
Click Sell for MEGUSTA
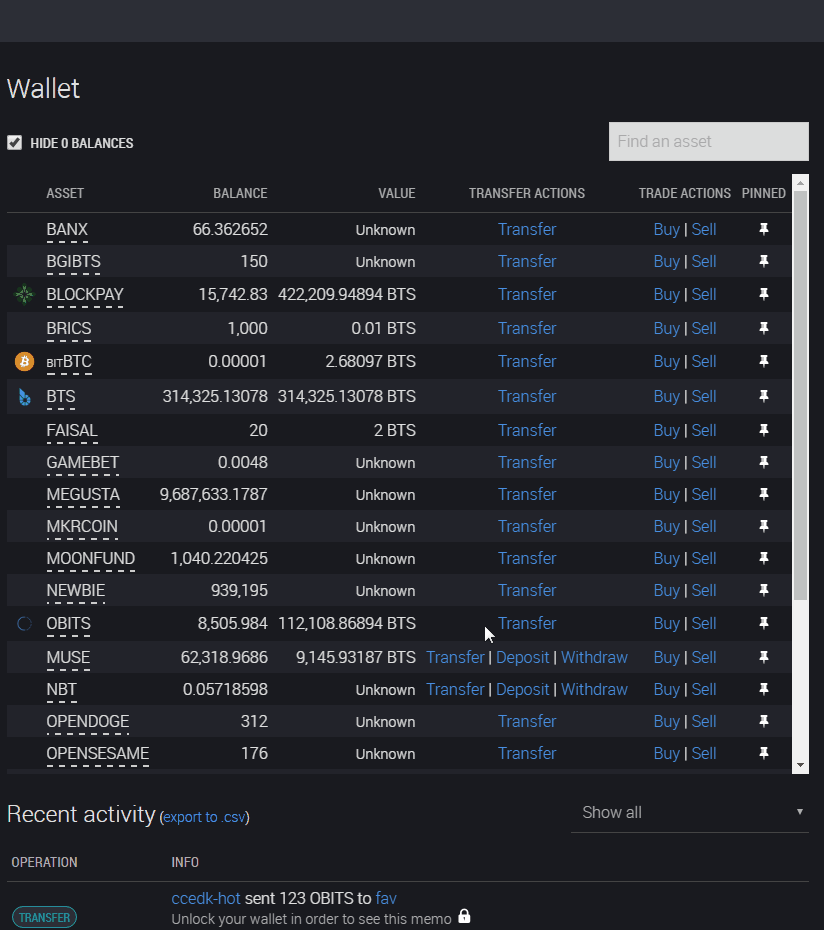(704, 495)
